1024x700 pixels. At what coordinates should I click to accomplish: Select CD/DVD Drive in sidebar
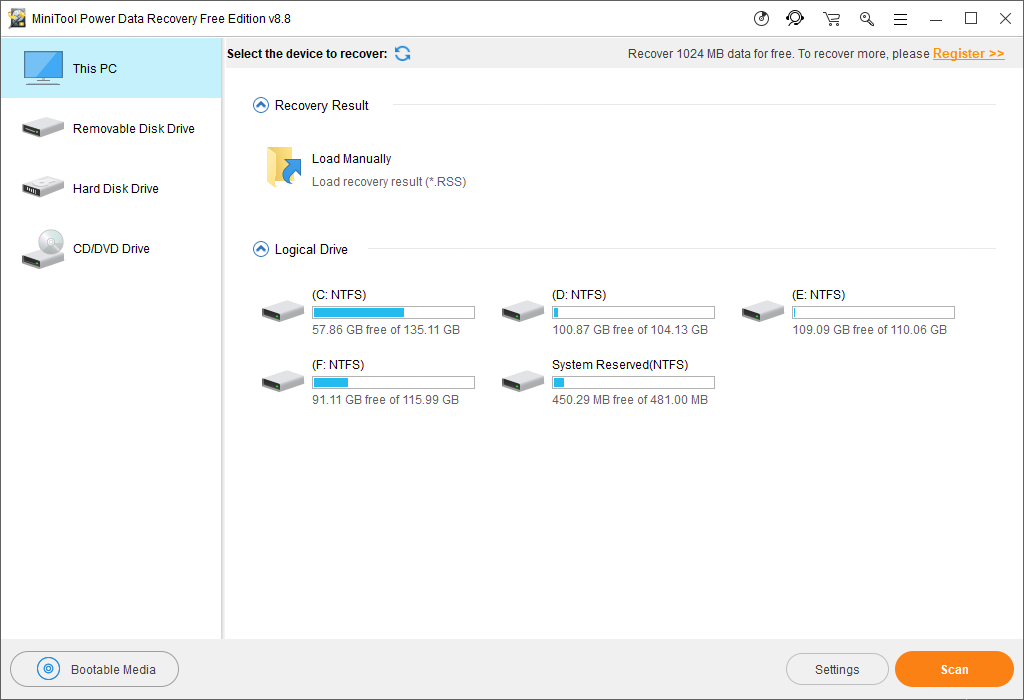click(112, 249)
